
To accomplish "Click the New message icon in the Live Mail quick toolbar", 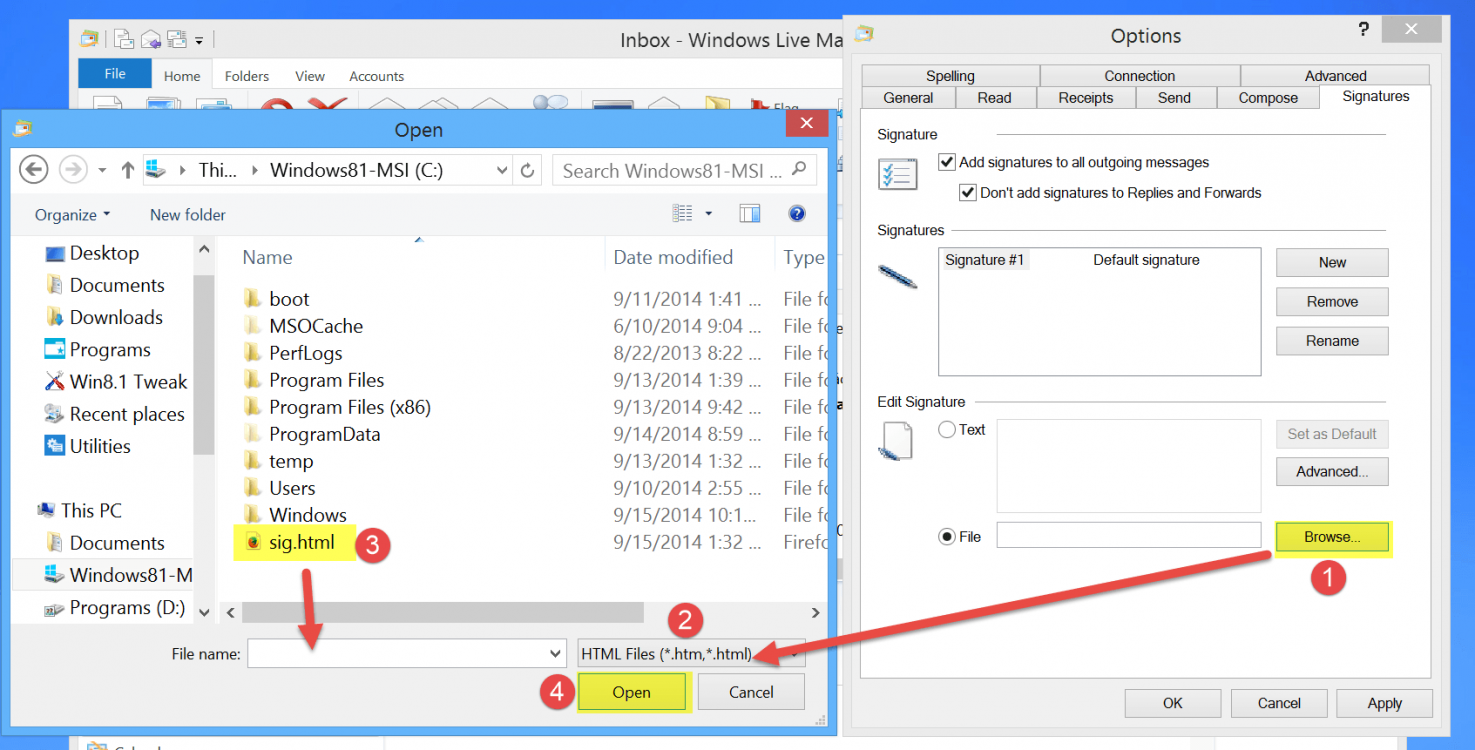I will click(x=123, y=40).
